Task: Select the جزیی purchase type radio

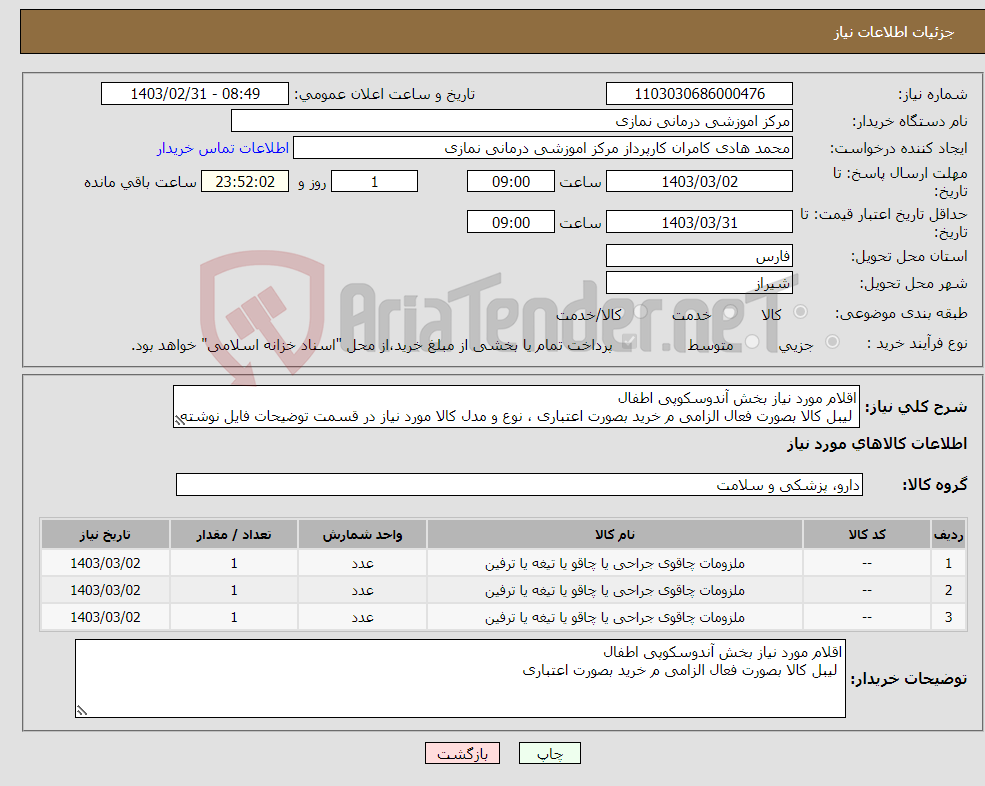Action: (832, 341)
